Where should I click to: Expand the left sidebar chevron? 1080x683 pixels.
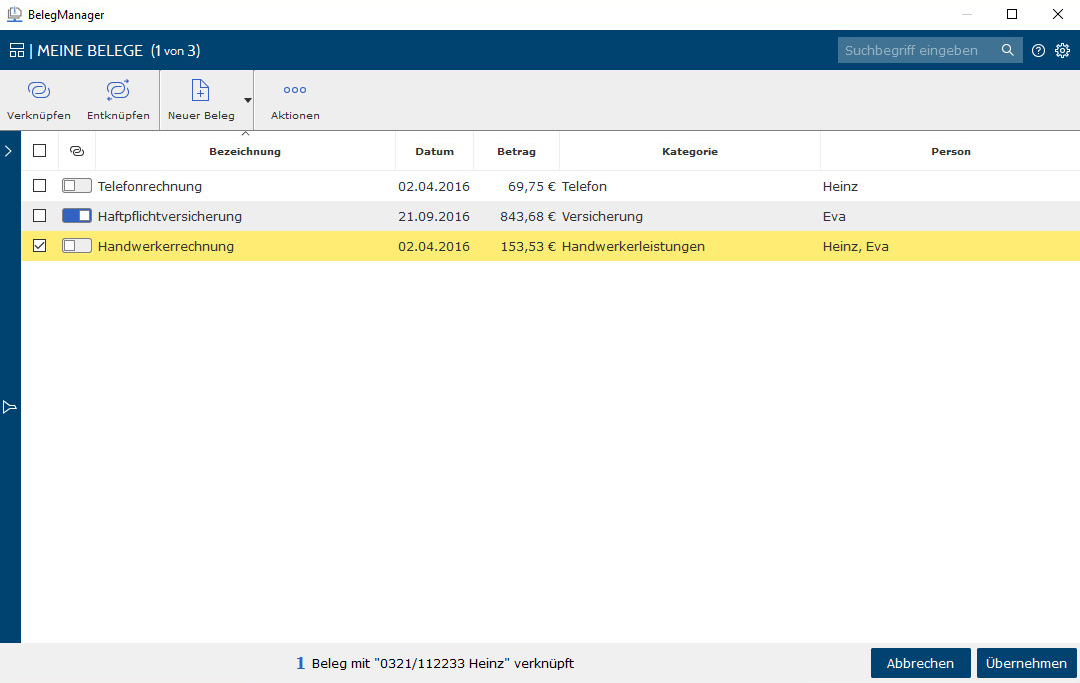[8, 151]
